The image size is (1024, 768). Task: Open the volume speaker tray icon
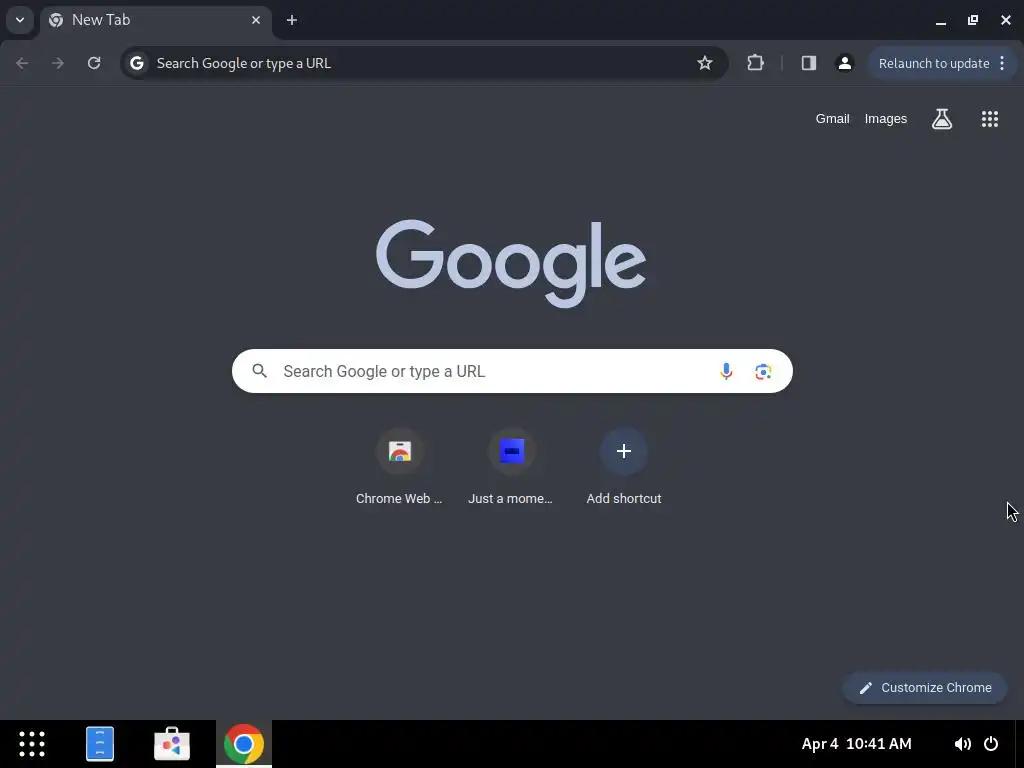point(962,744)
